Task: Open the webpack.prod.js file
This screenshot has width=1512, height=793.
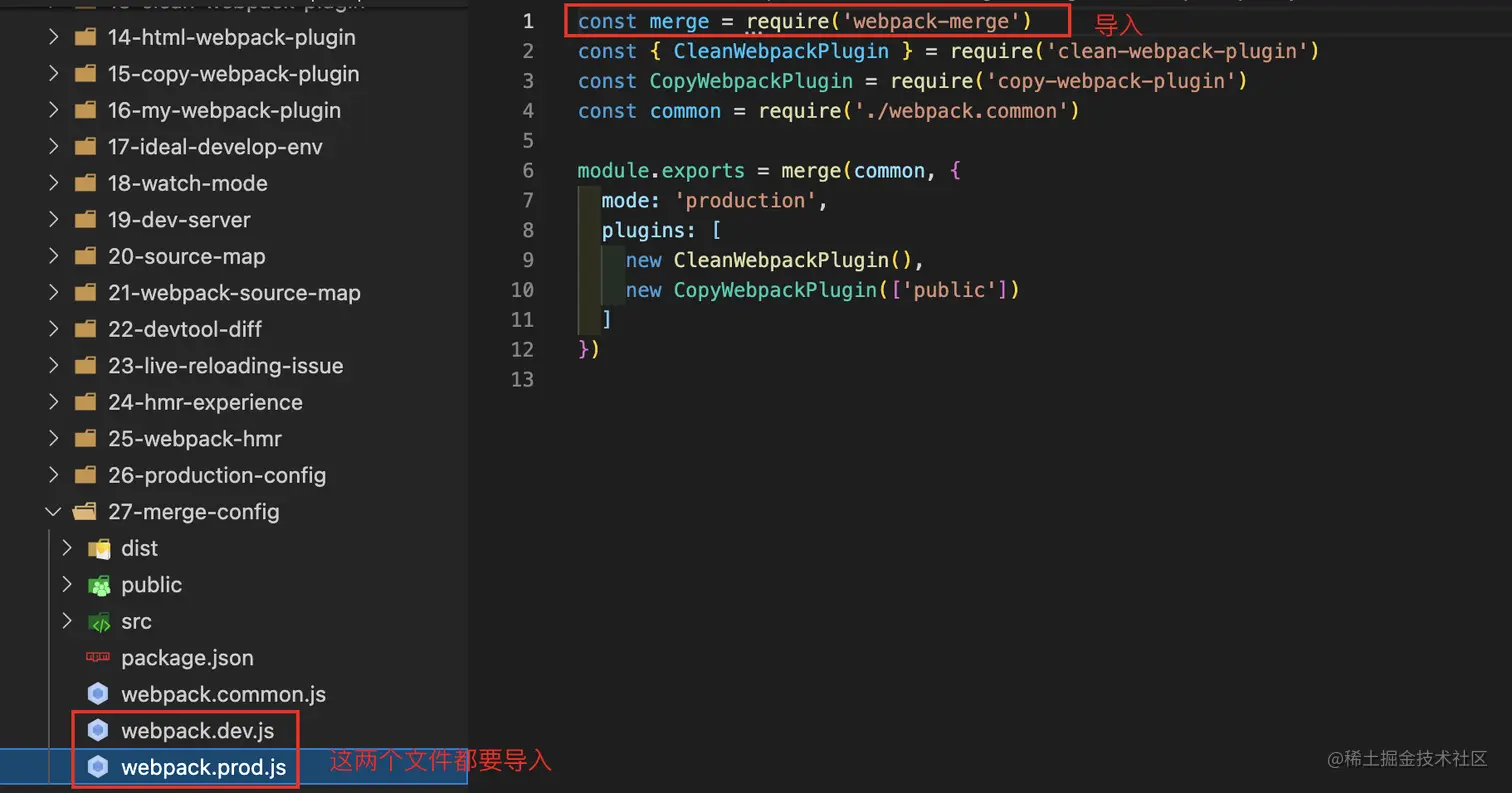Action: point(203,767)
